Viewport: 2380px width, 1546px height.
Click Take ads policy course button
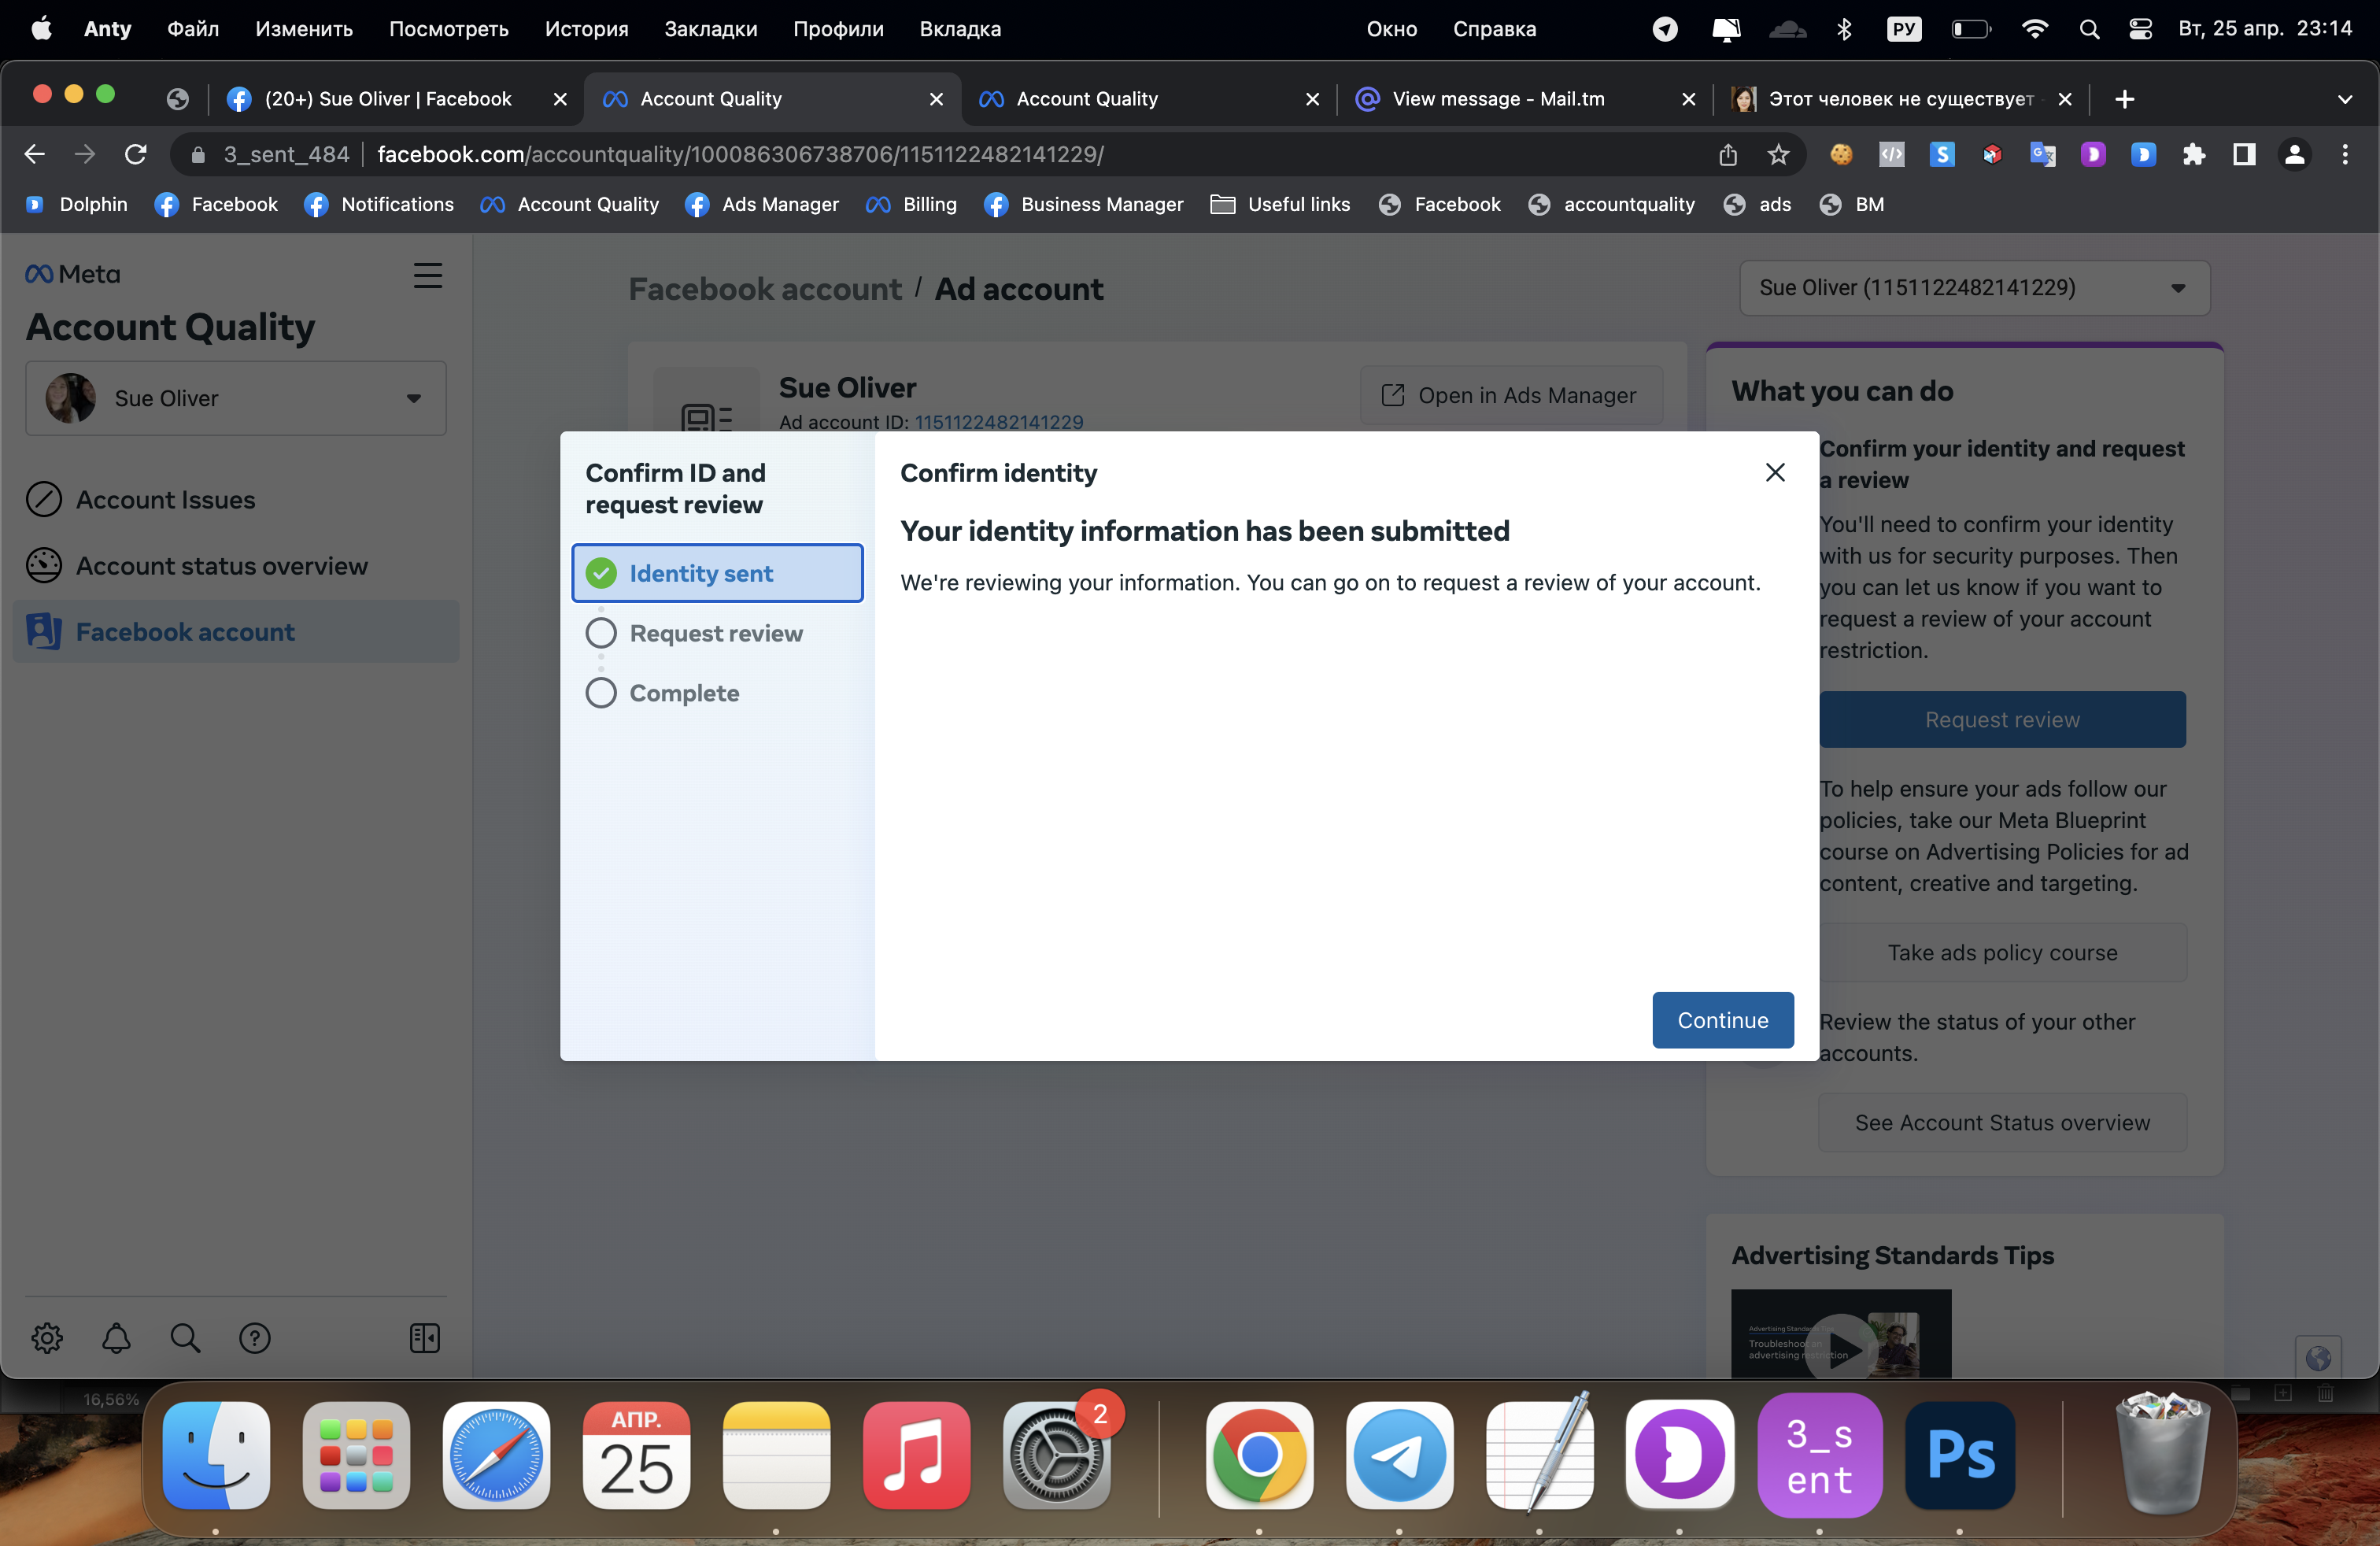tap(2002, 952)
